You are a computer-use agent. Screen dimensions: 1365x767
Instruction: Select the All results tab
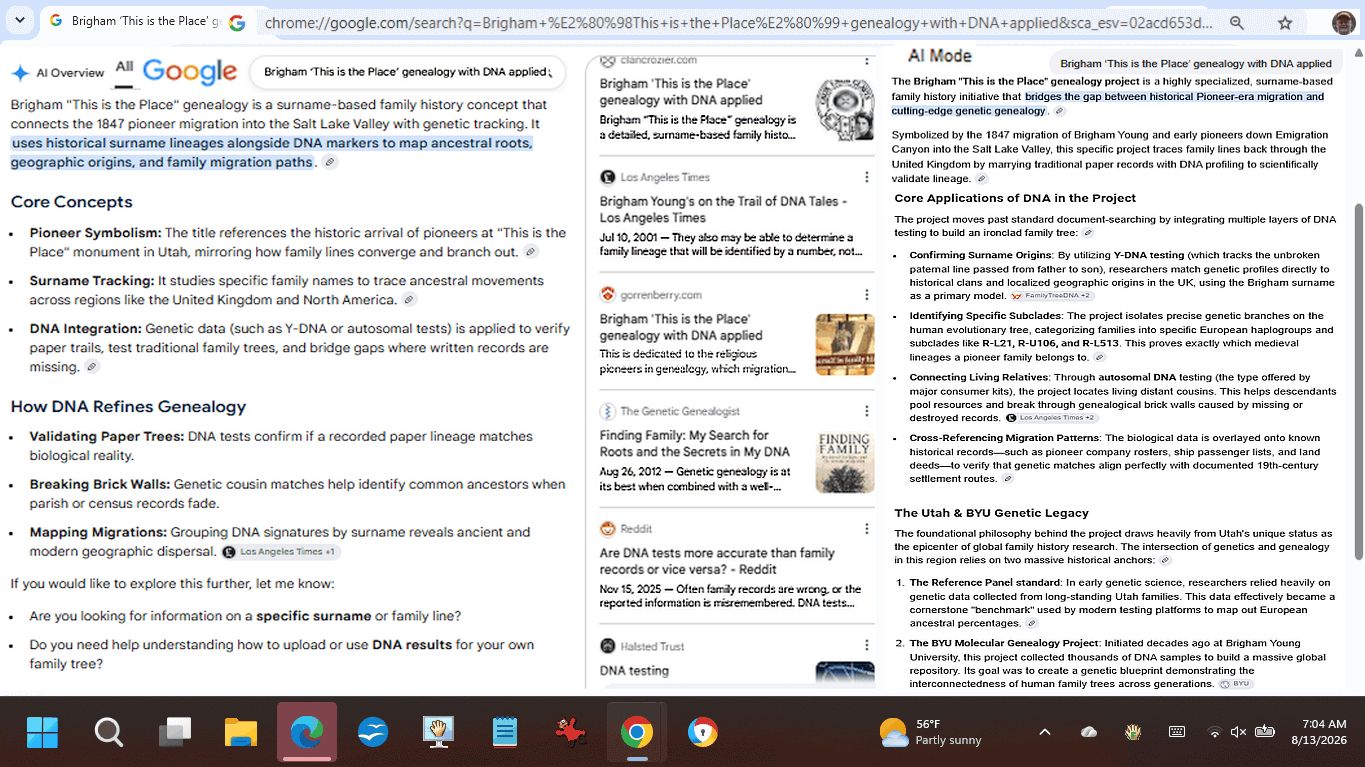click(x=124, y=67)
